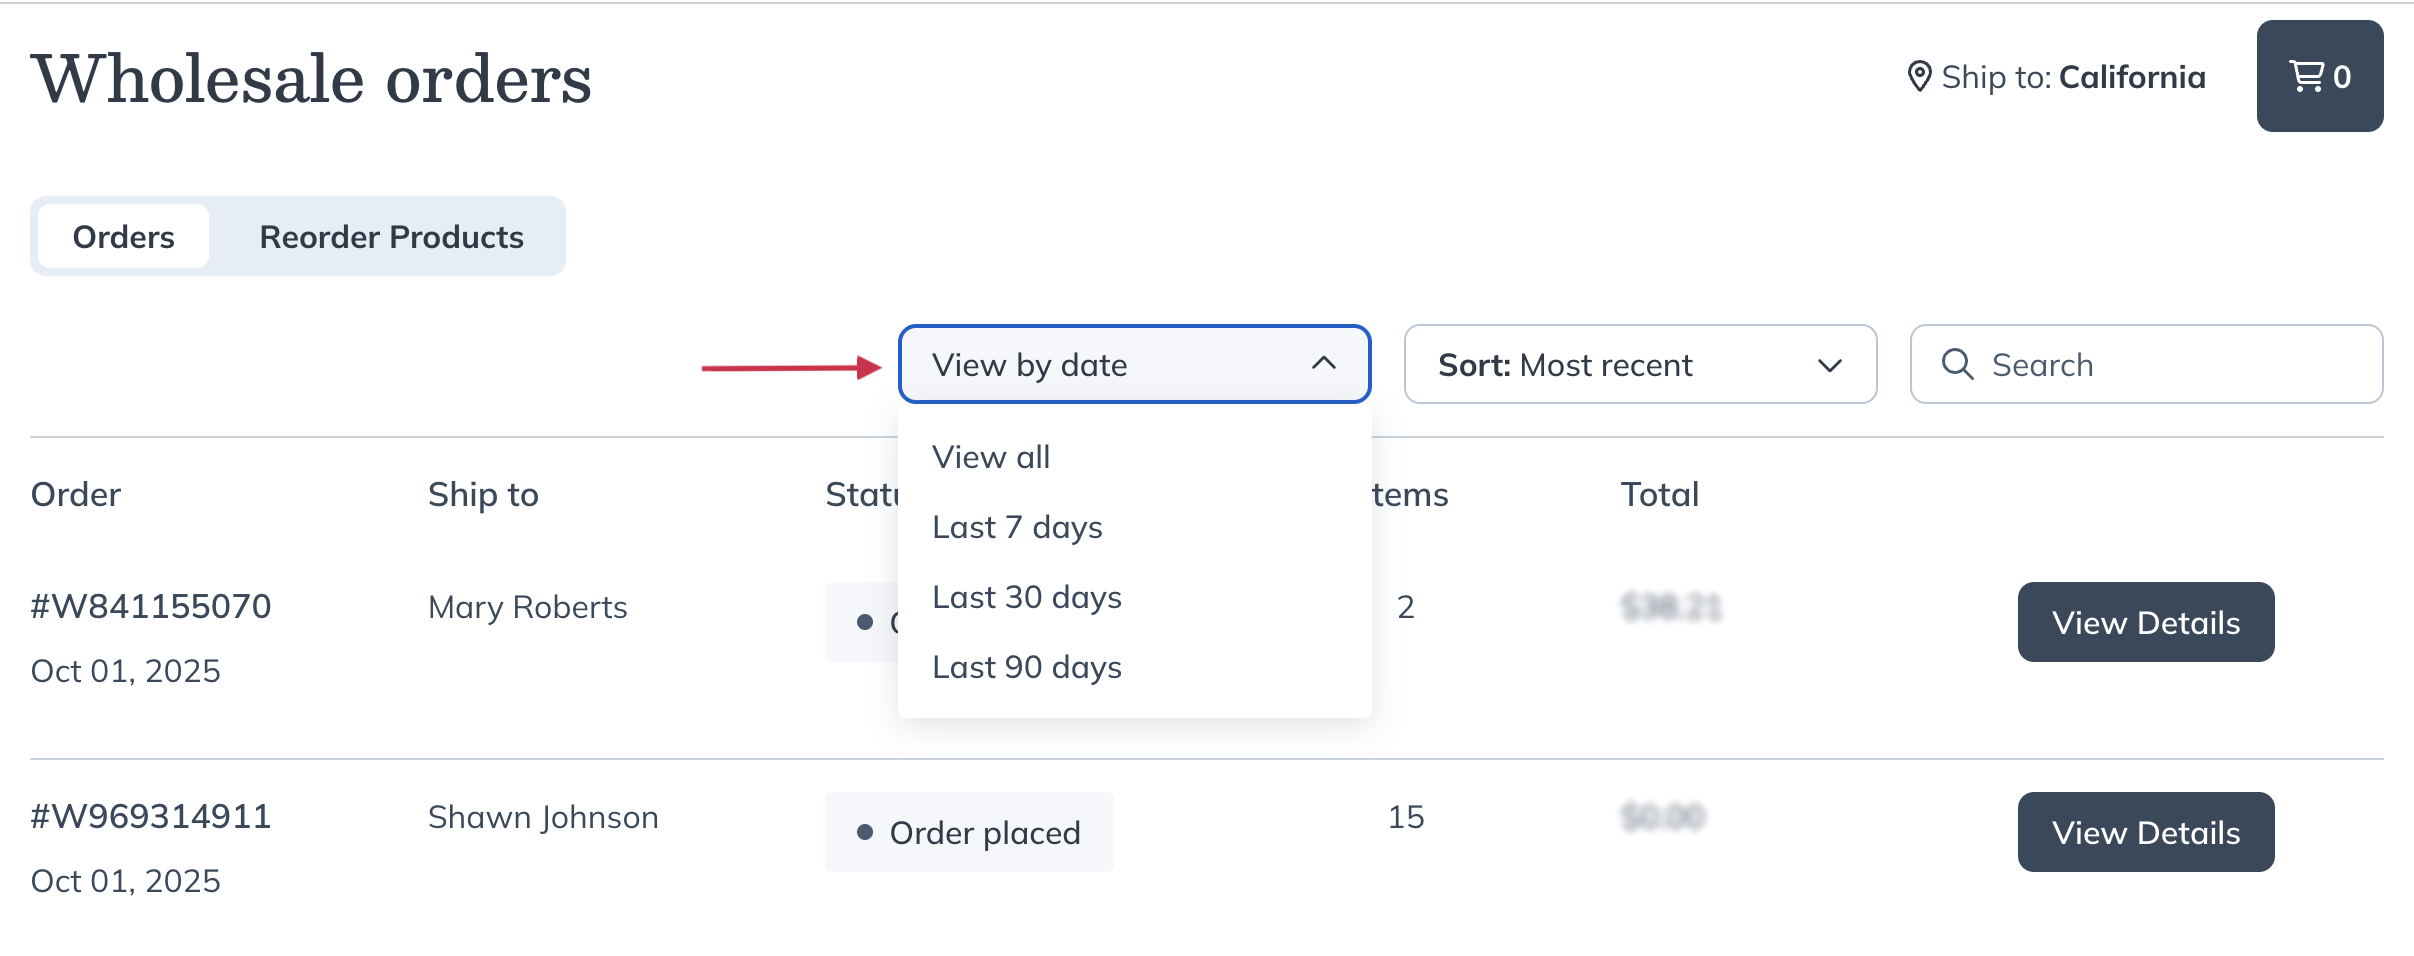
Task: Choose Last 90 days filter
Action: pyautogui.click(x=1027, y=667)
